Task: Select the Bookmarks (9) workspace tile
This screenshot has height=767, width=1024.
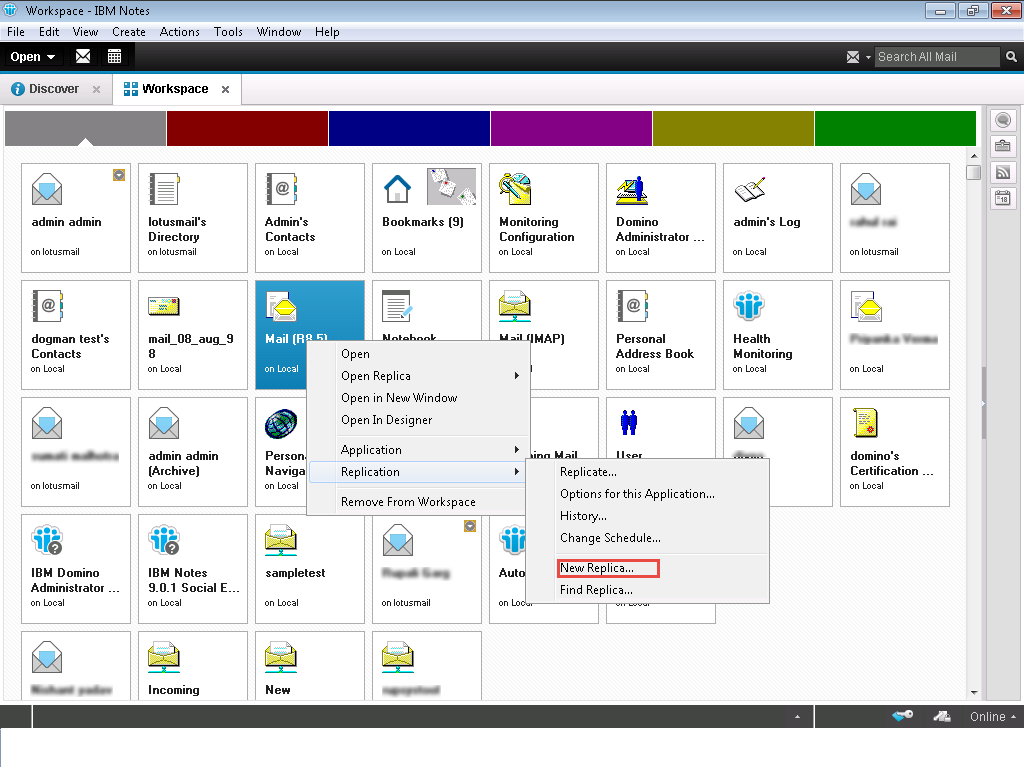Action: click(426, 217)
